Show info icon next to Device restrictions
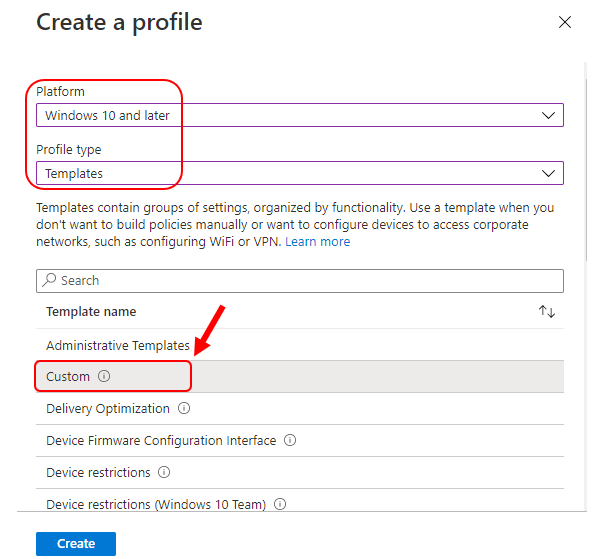 pyautogui.click(x=164, y=472)
